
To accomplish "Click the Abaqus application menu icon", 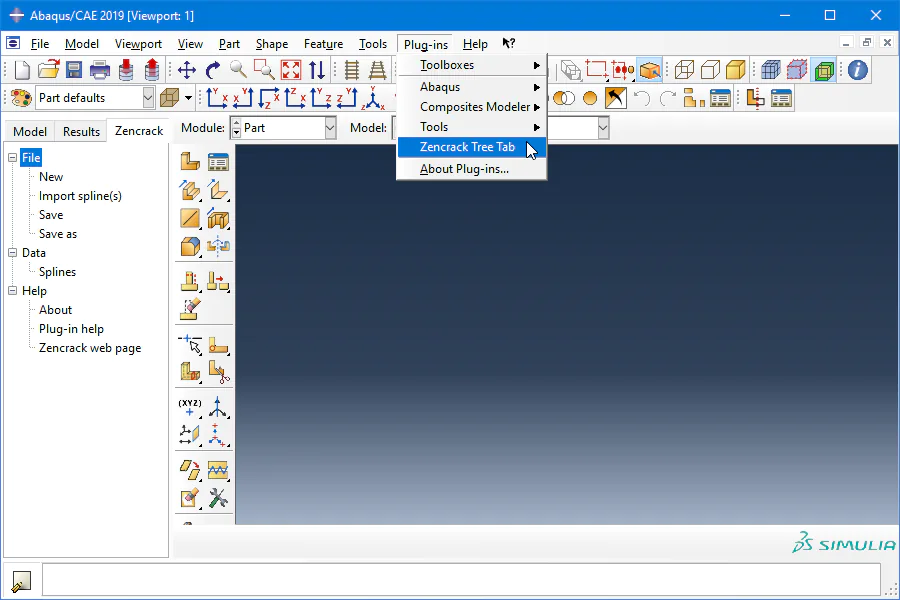I will pyautogui.click(x=13, y=43).
